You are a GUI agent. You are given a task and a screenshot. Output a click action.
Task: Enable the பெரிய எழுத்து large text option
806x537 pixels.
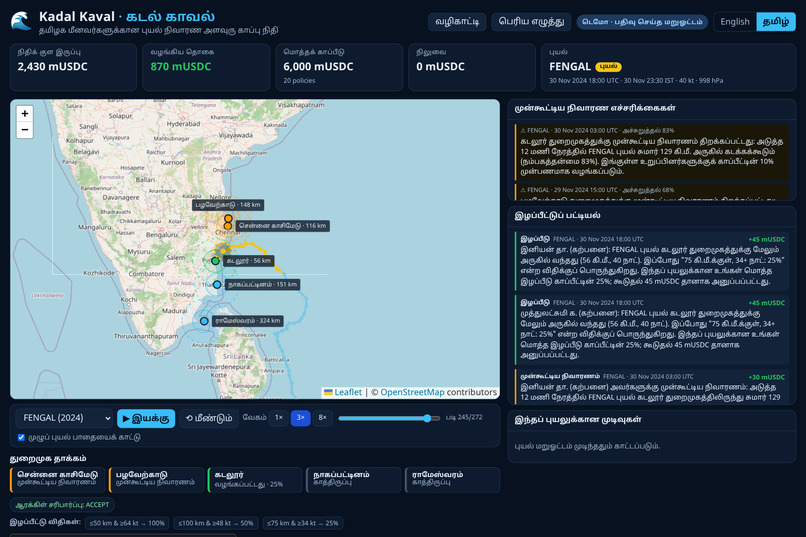click(531, 22)
